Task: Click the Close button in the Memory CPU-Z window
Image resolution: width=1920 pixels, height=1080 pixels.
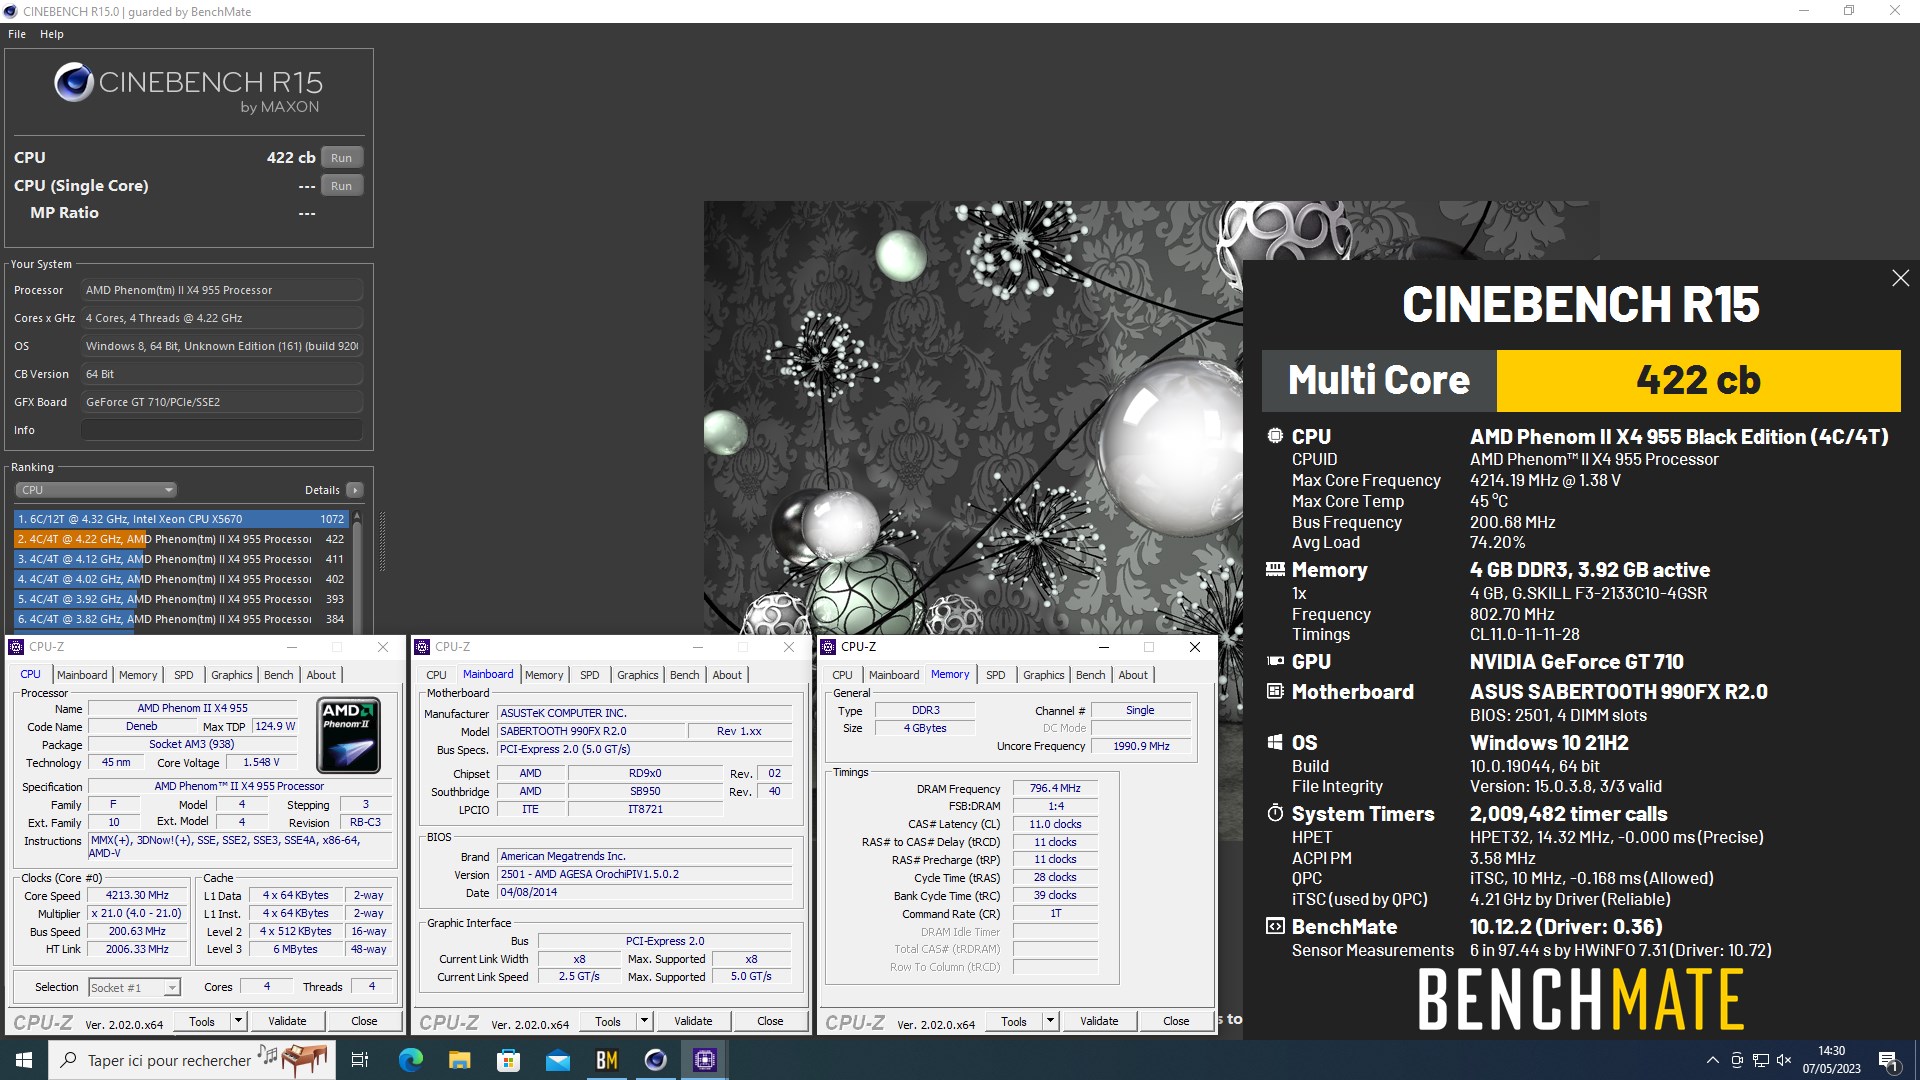Action: pyautogui.click(x=1176, y=1021)
